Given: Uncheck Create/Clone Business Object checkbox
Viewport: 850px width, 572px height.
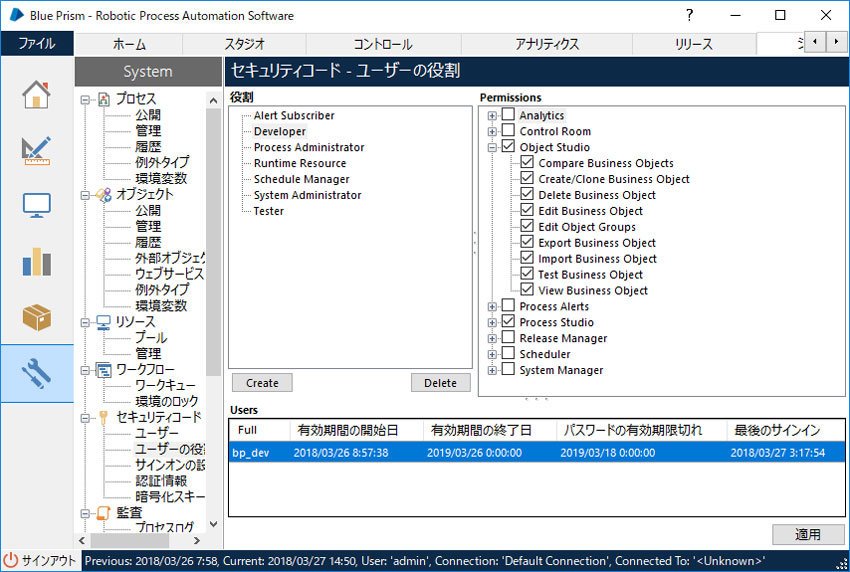Looking at the screenshot, I should (x=527, y=178).
